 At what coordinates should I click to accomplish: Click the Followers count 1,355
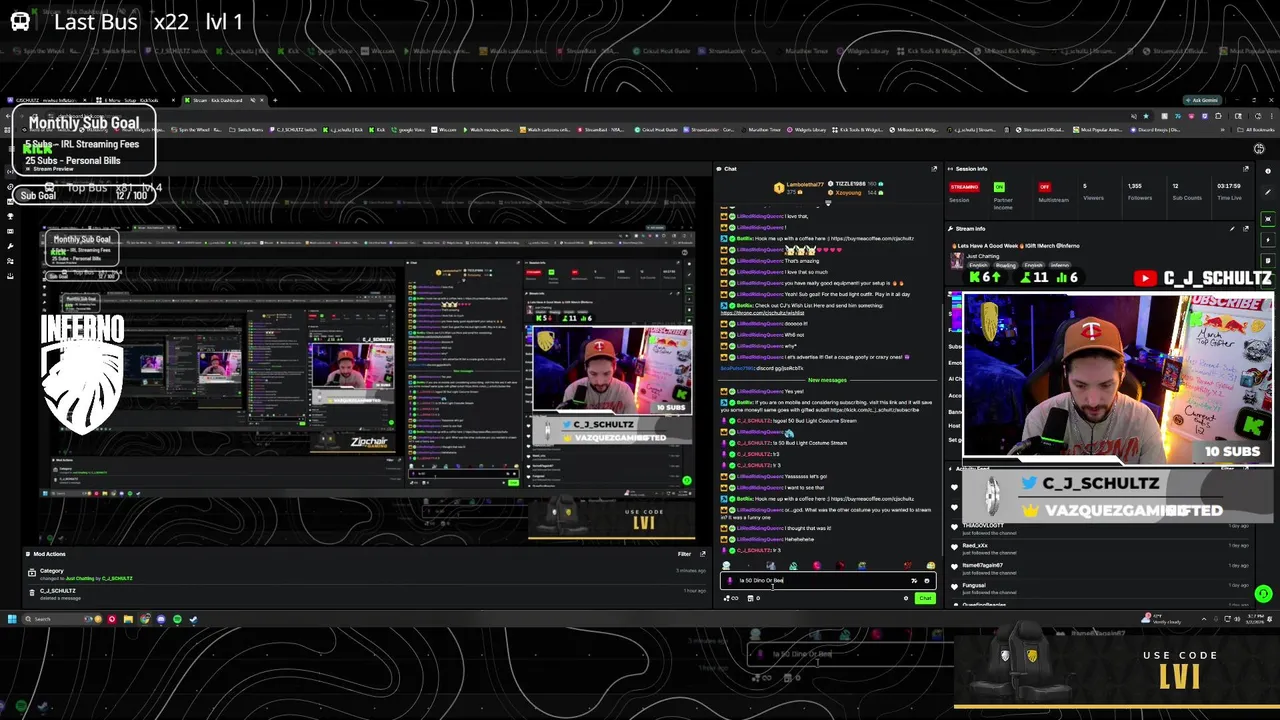[x=1135, y=186]
